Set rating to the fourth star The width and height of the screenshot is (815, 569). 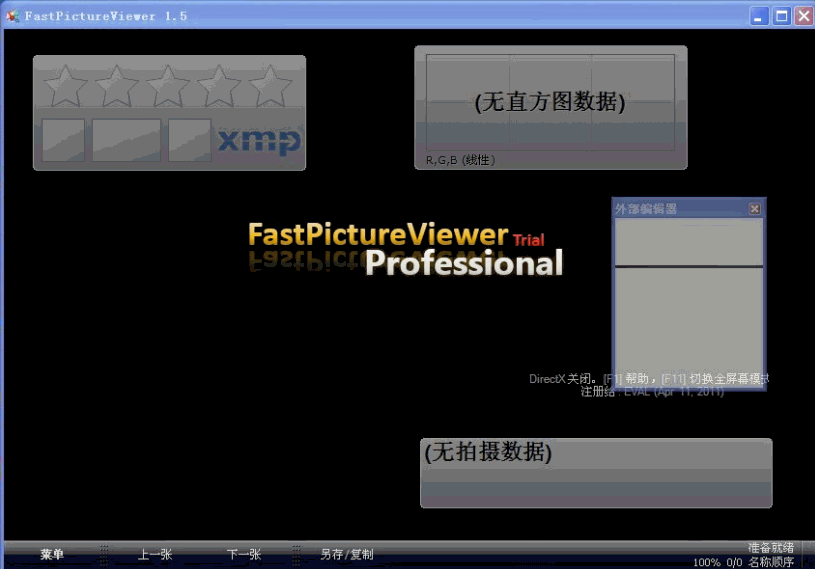(x=219, y=86)
